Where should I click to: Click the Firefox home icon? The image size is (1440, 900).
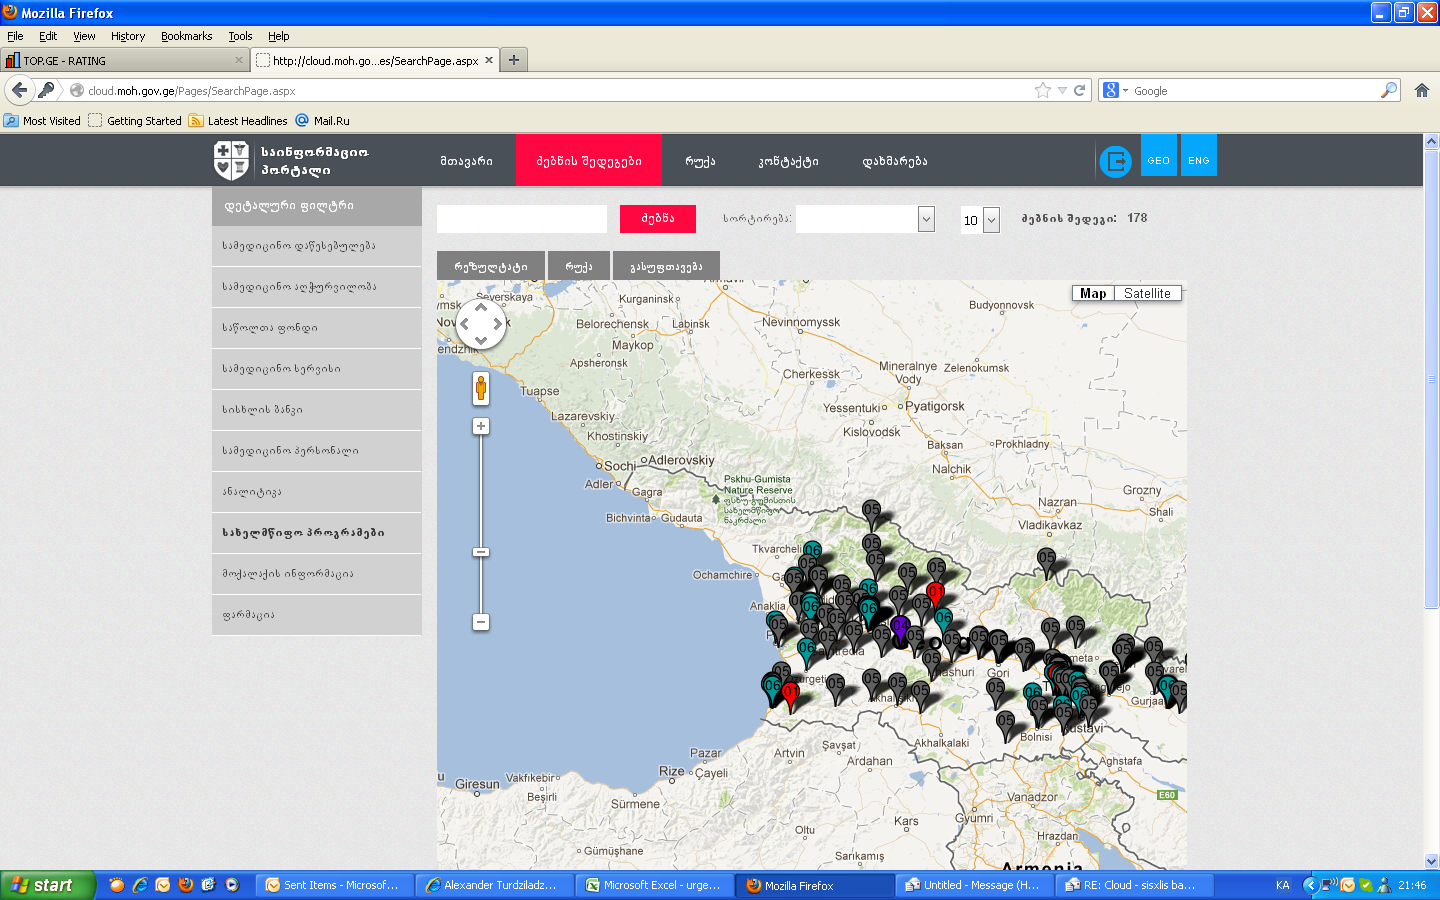pyautogui.click(x=1421, y=90)
